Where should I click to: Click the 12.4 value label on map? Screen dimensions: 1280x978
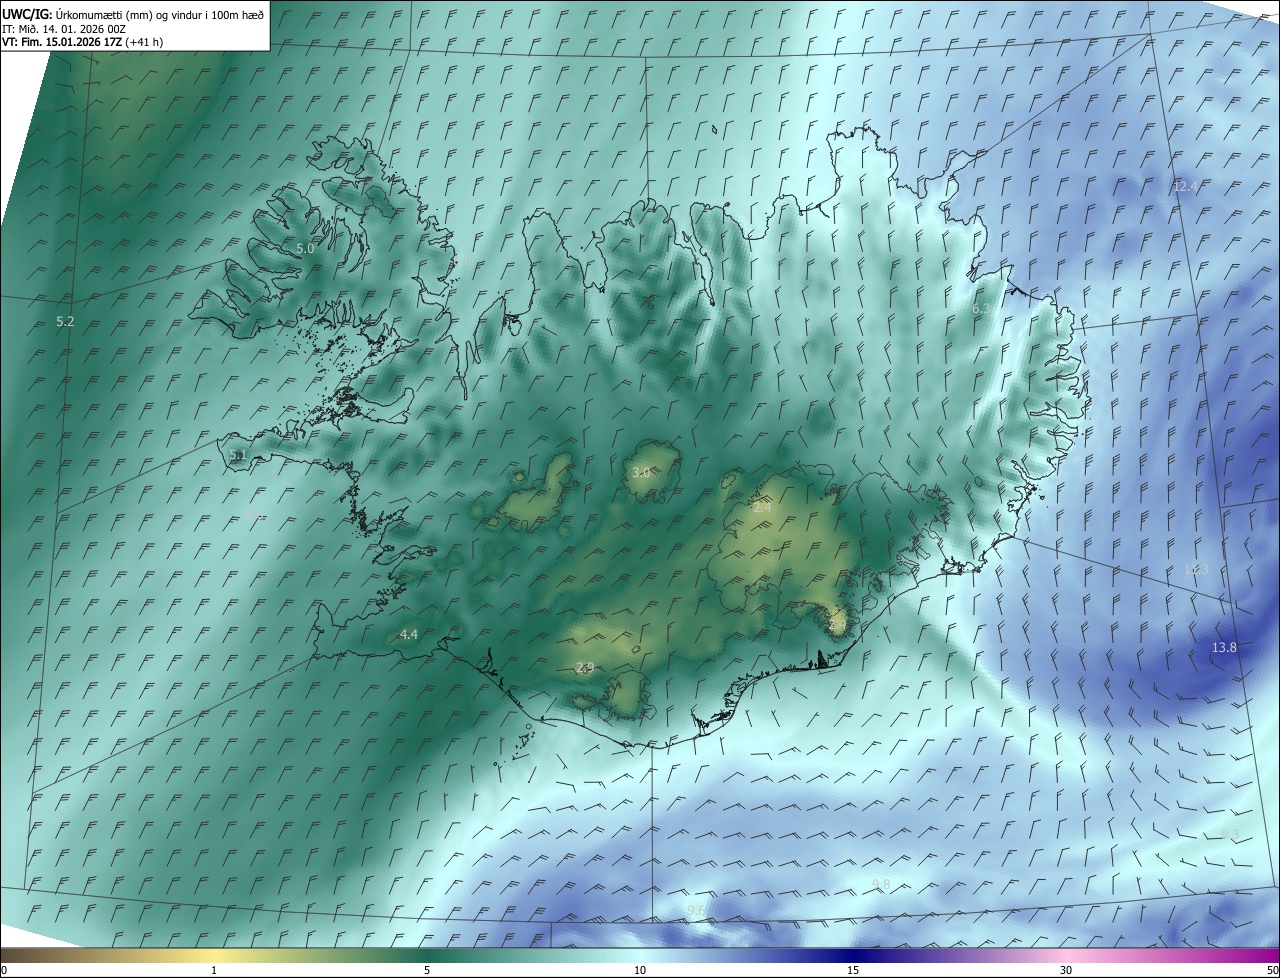point(1185,187)
